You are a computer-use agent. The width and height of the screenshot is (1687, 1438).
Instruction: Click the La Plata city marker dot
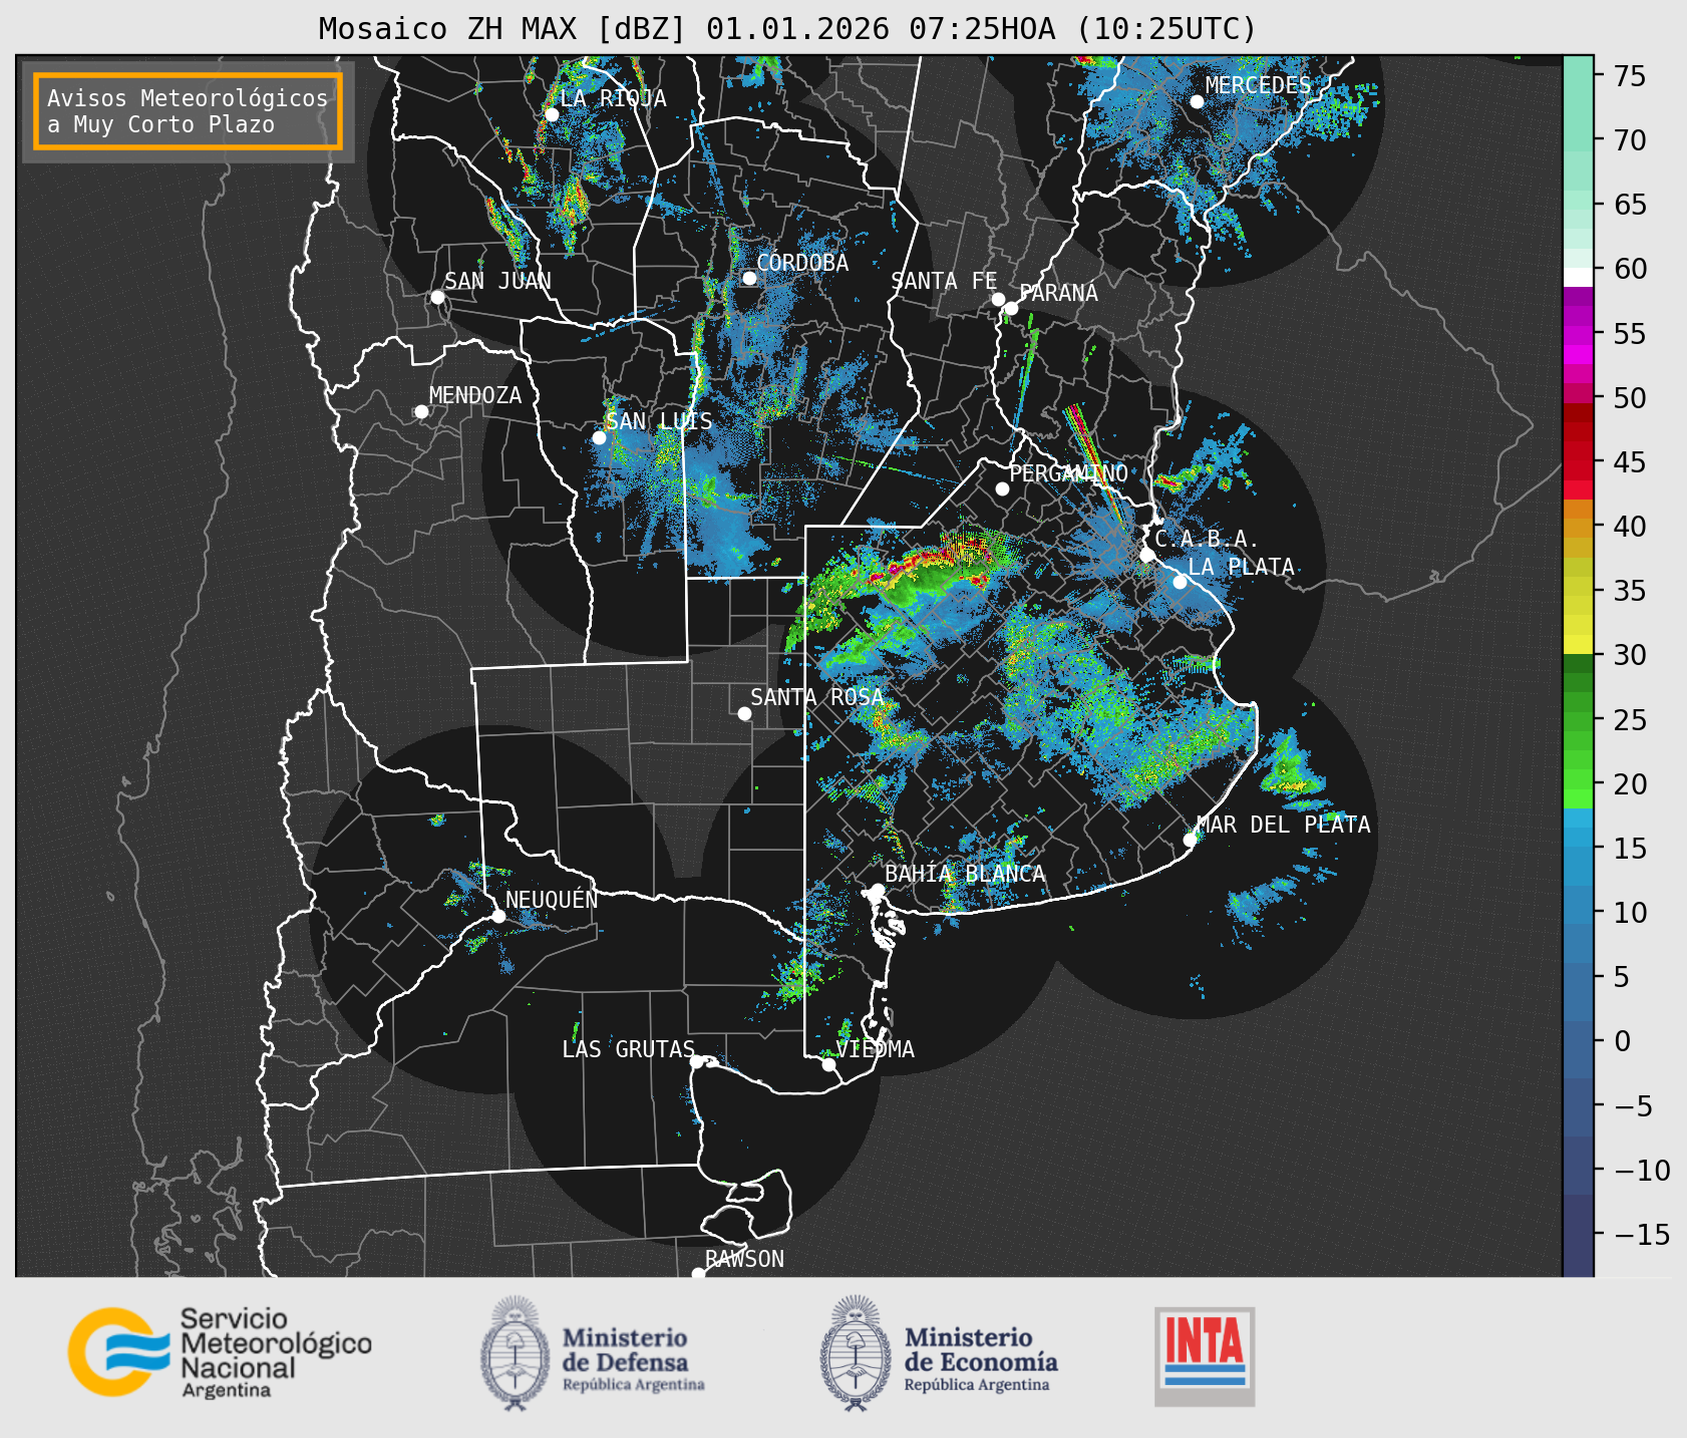coord(1180,582)
